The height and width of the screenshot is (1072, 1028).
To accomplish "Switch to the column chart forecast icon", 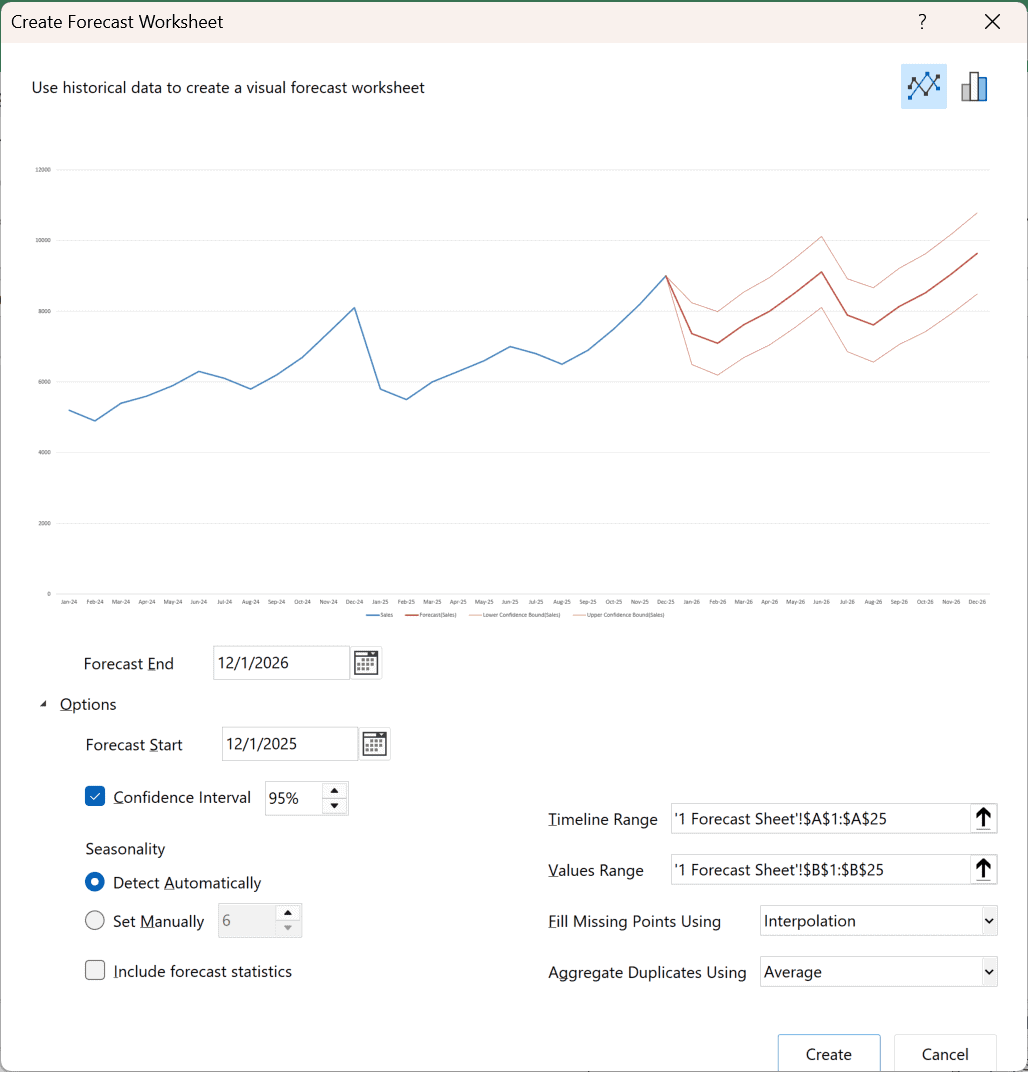I will click(x=974, y=87).
